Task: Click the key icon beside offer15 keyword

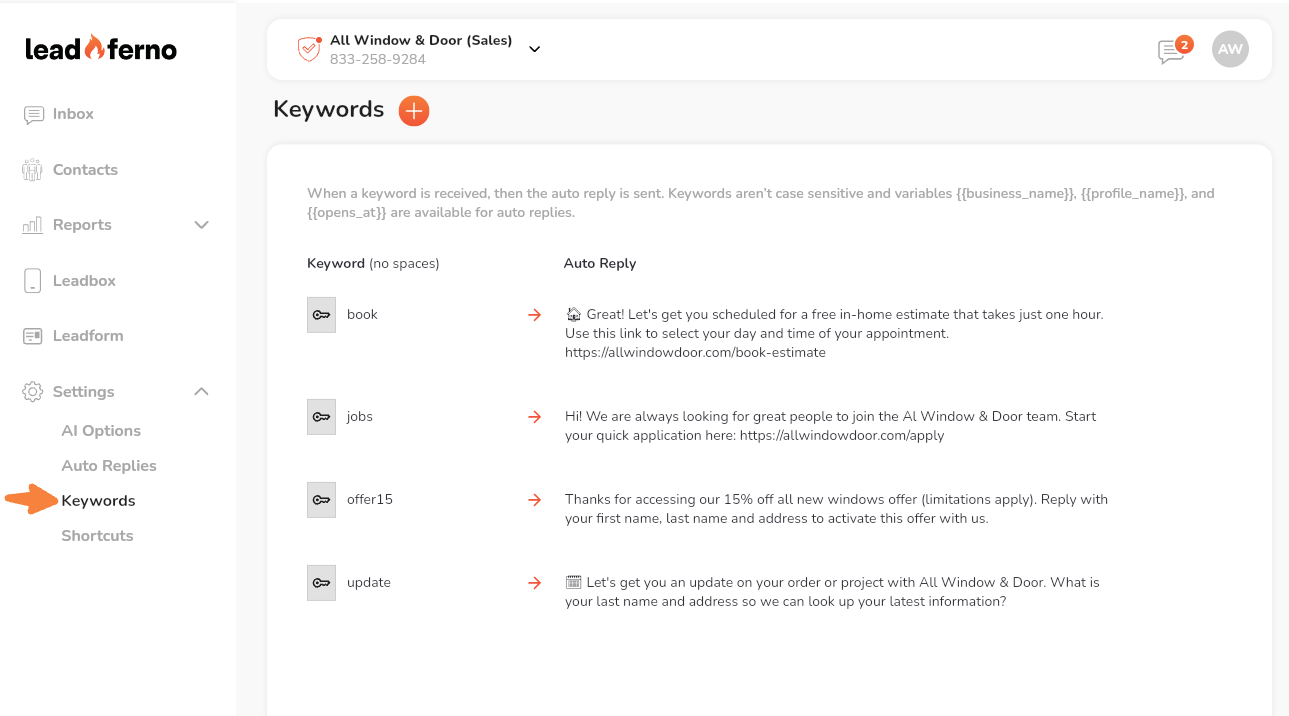Action: point(321,500)
